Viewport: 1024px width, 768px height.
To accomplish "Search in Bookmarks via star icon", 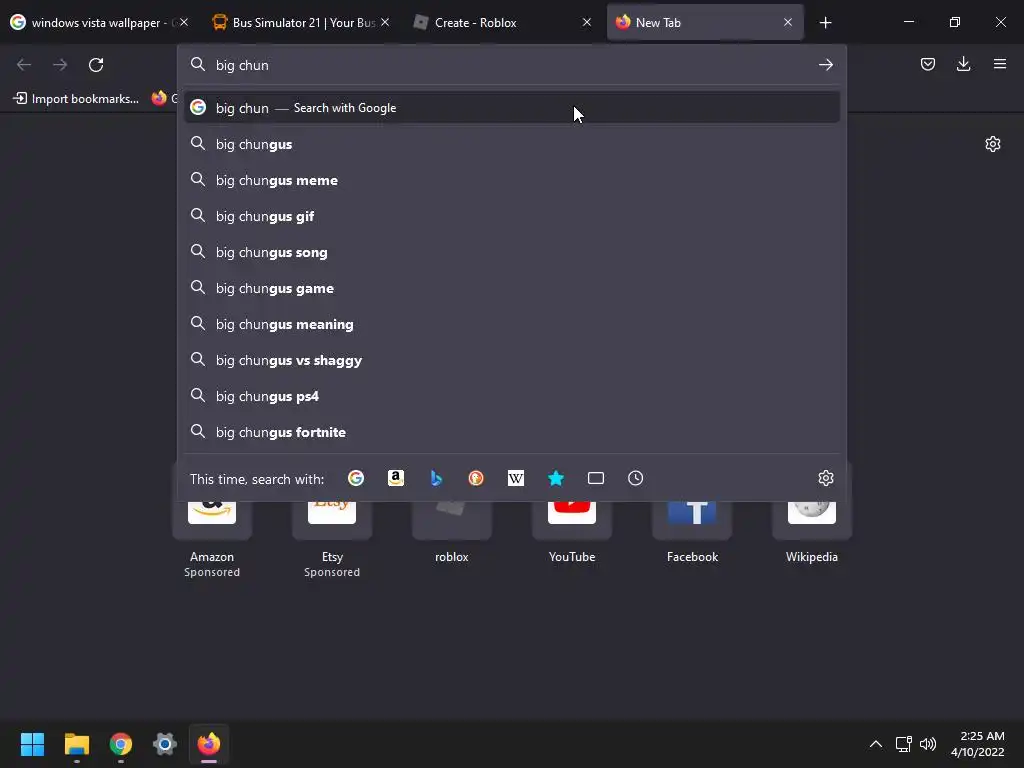I will [556, 478].
